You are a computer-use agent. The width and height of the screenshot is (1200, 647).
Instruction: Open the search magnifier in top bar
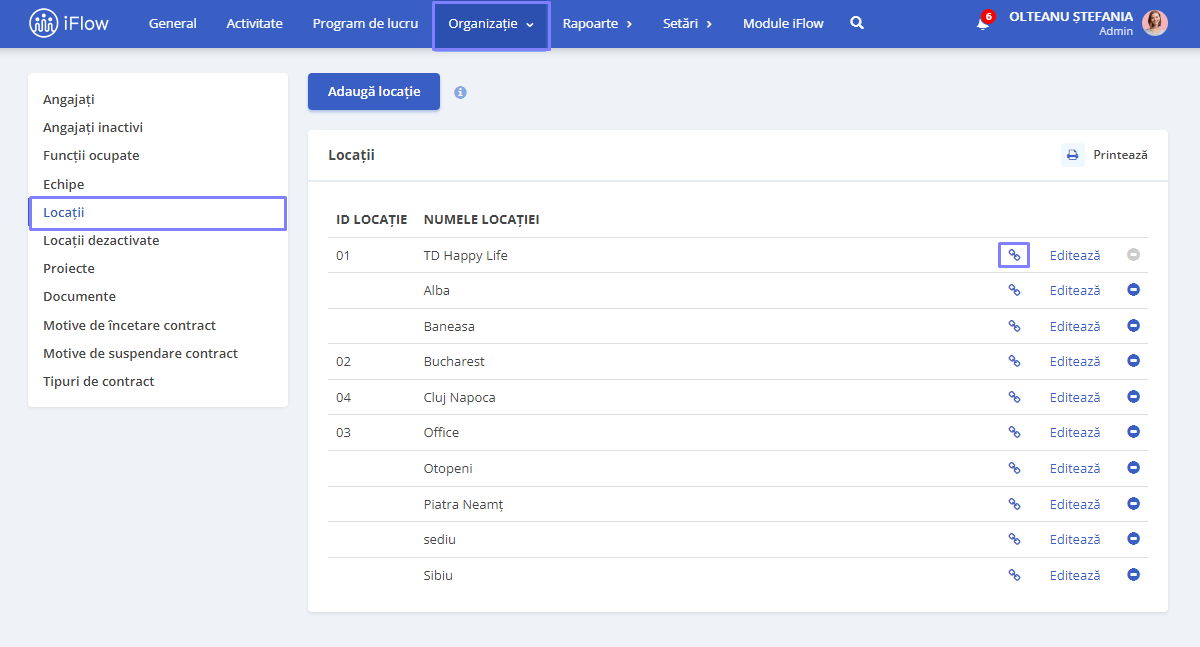pos(857,23)
